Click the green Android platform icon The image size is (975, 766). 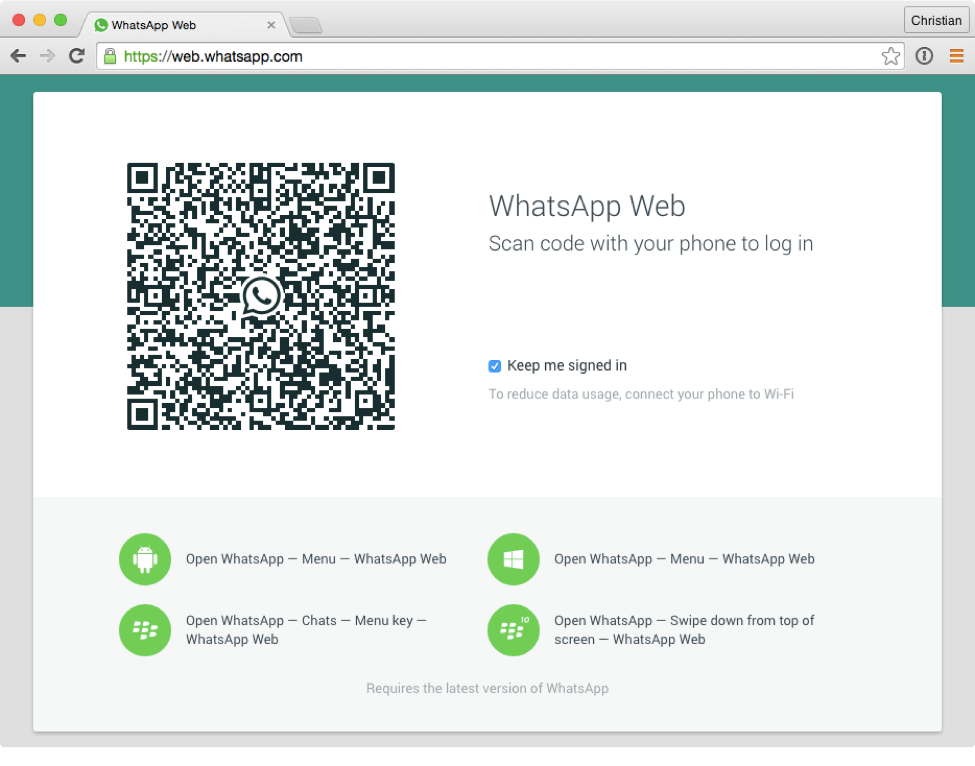pyautogui.click(x=145, y=559)
